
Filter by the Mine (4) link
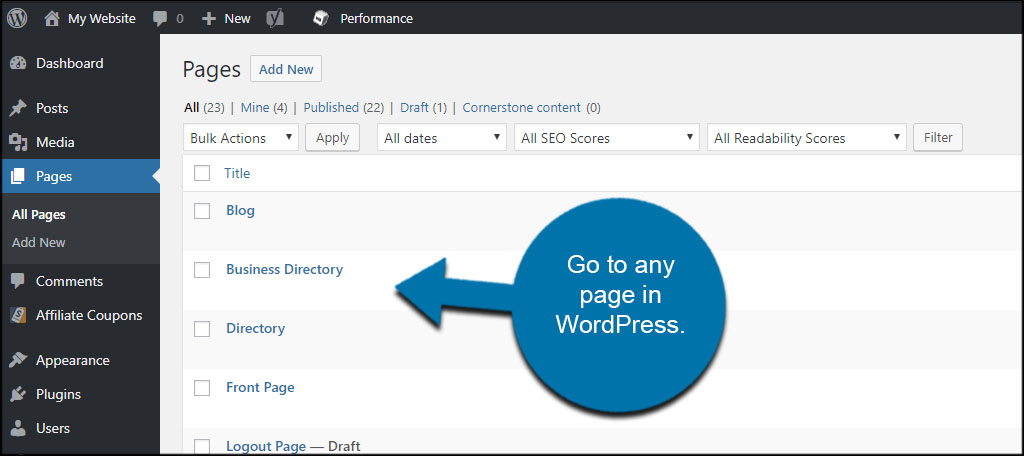click(264, 108)
